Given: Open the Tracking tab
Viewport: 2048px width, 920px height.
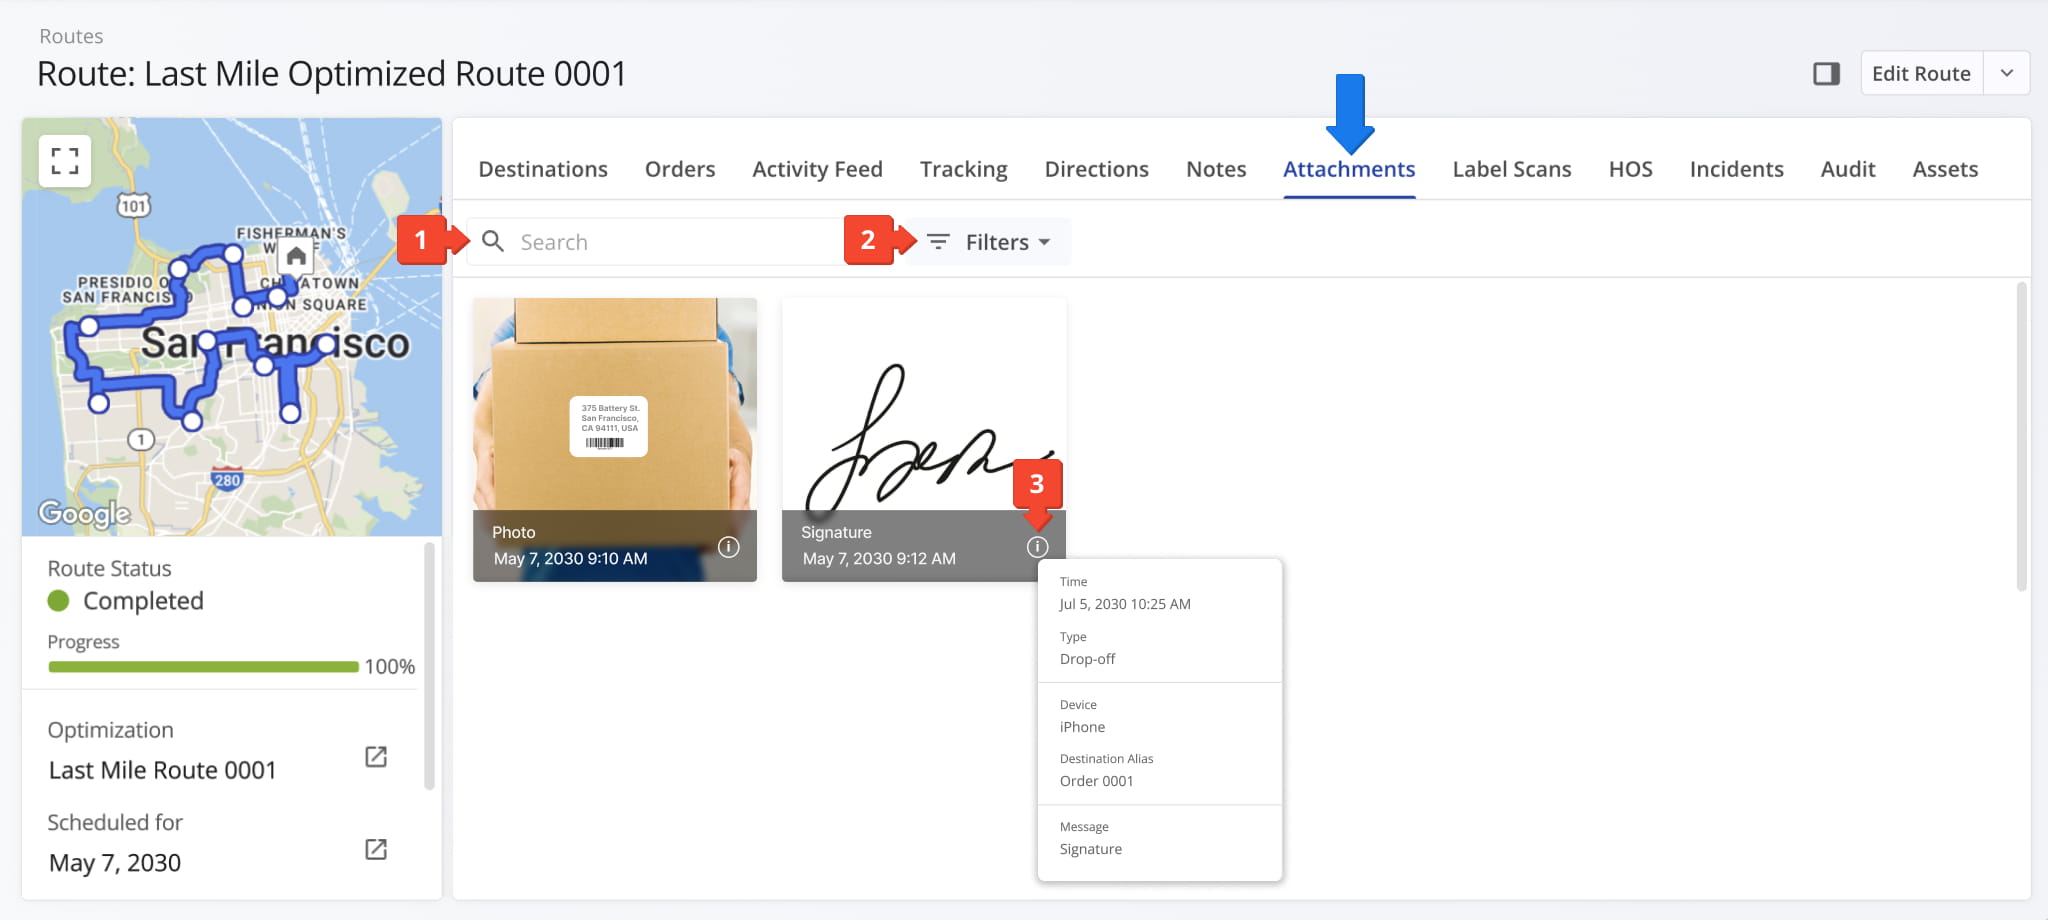Looking at the screenshot, I should 964,169.
